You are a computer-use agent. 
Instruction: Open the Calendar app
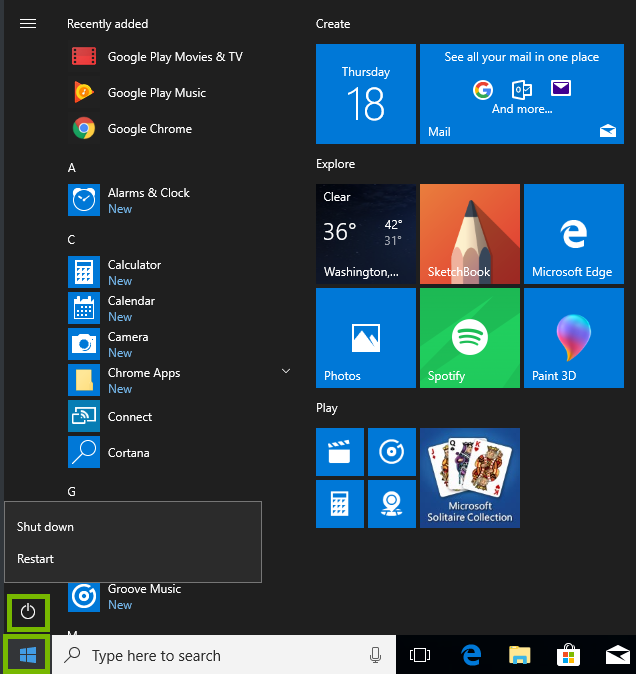click(180, 308)
